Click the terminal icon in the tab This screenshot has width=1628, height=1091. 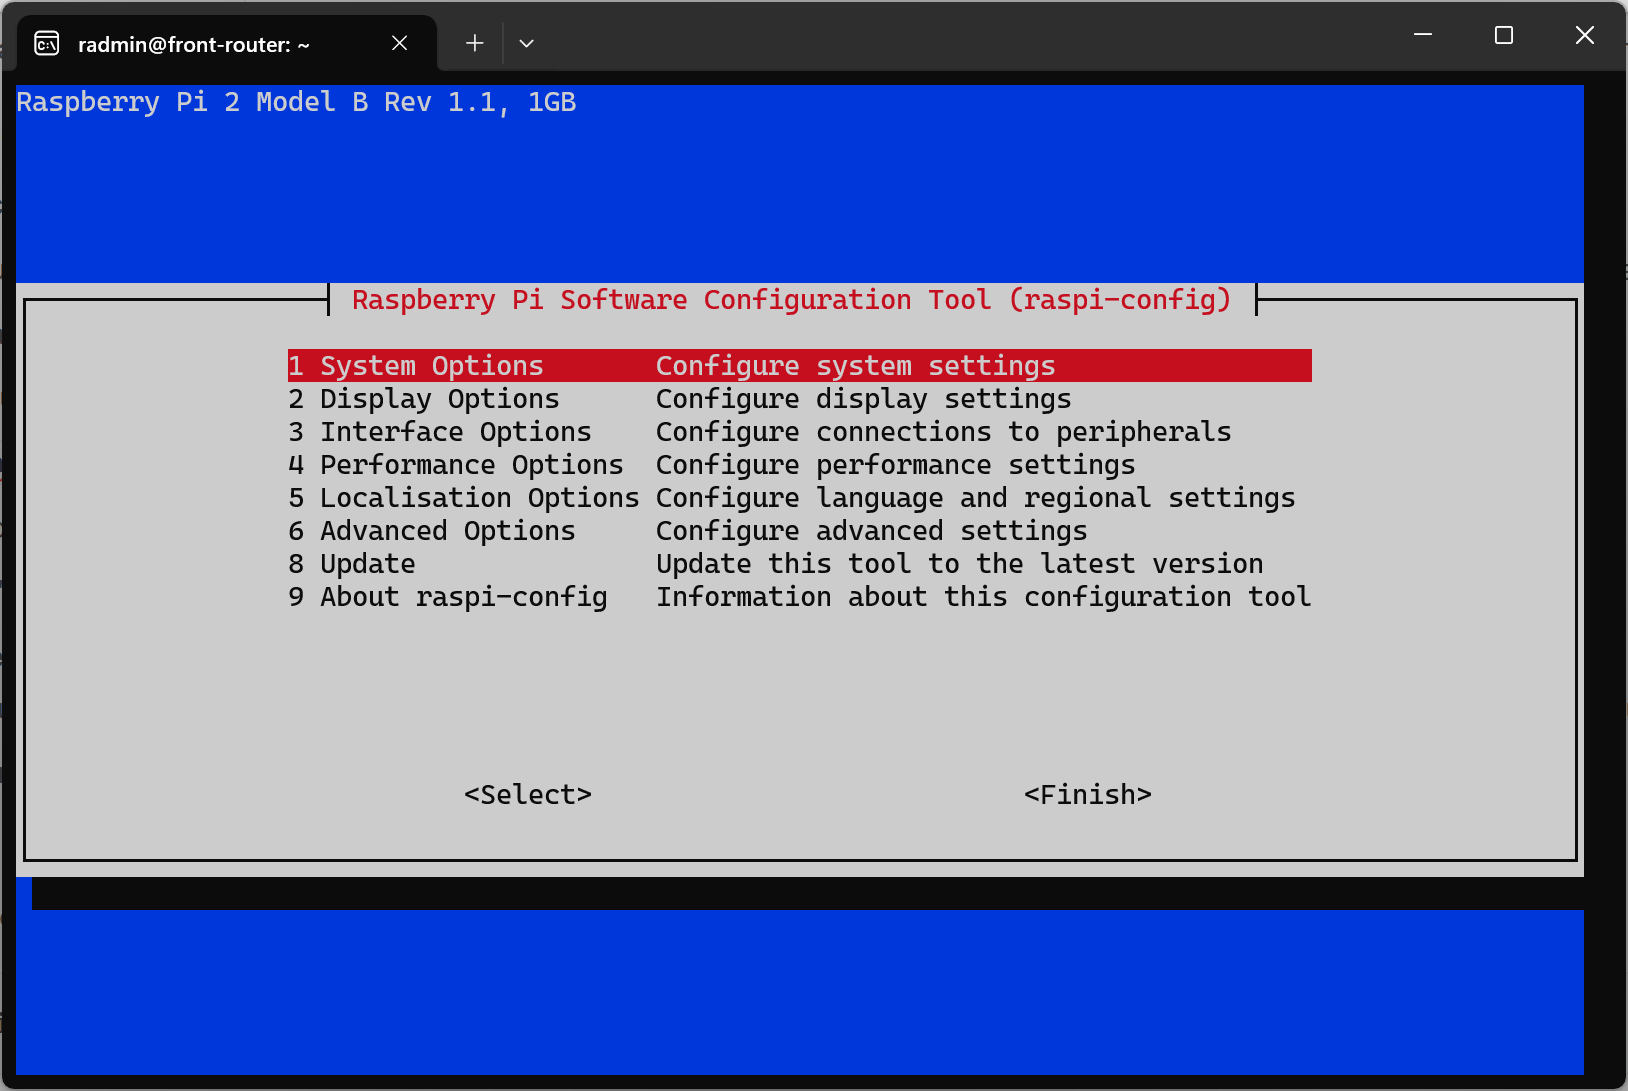coord(47,44)
